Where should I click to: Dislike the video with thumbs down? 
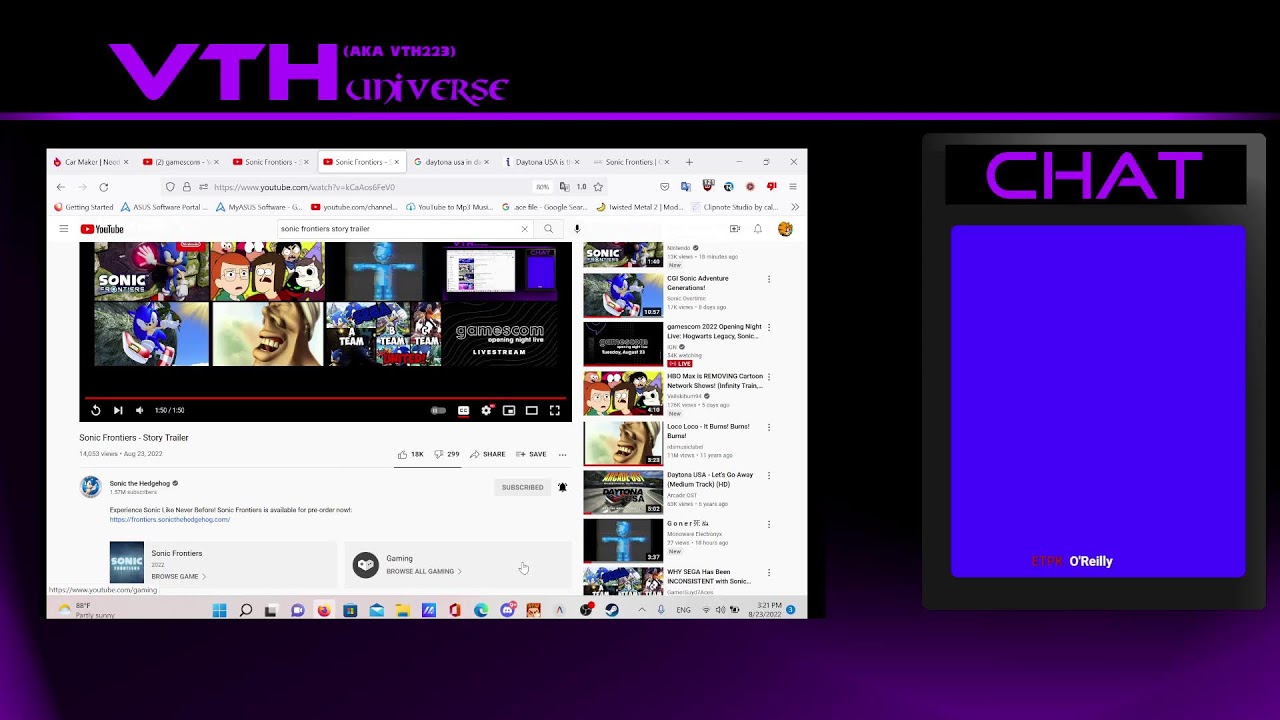tap(446, 454)
